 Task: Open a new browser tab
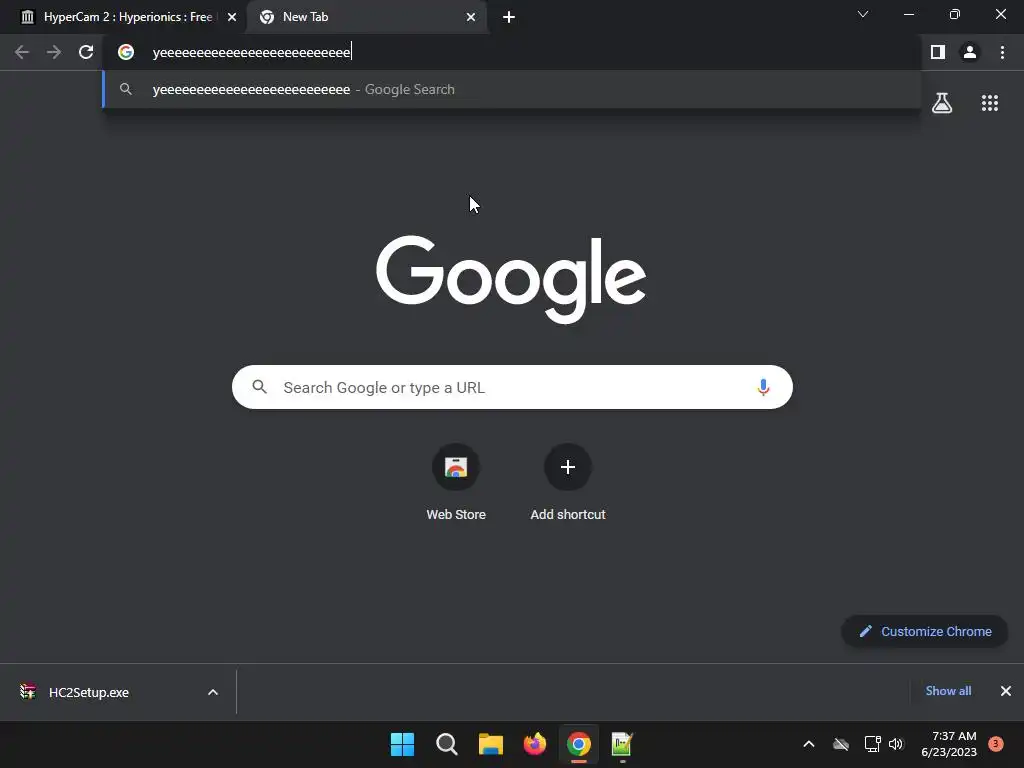(x=509, y=17)
